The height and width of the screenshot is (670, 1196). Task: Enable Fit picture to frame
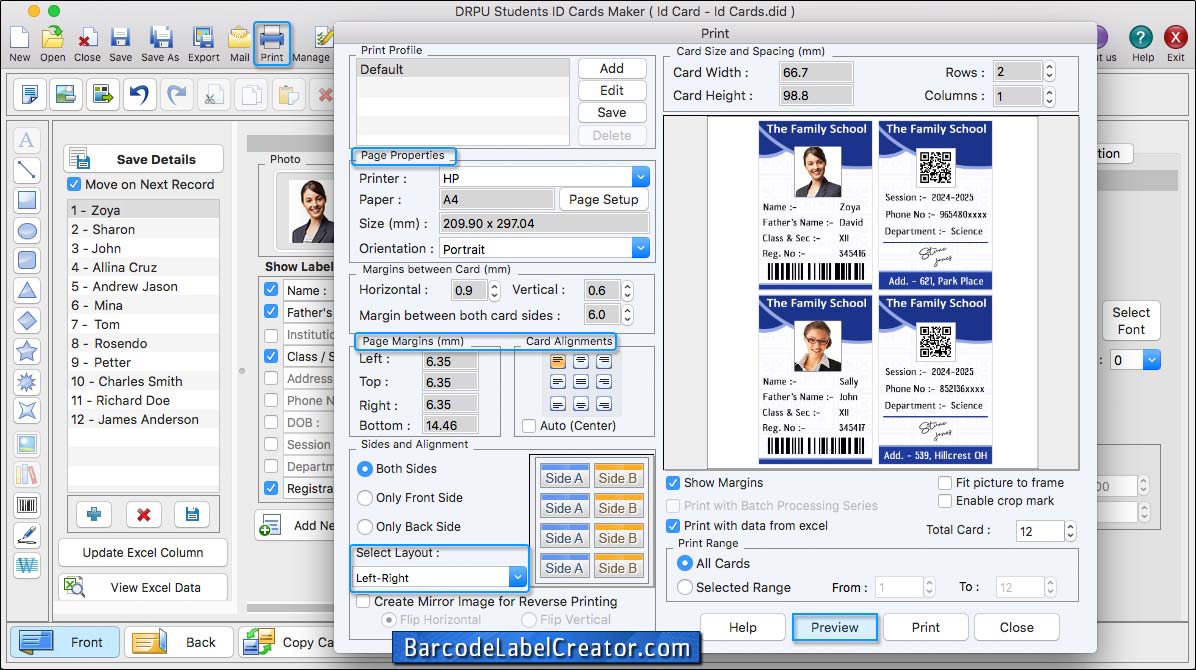(944, 482)
